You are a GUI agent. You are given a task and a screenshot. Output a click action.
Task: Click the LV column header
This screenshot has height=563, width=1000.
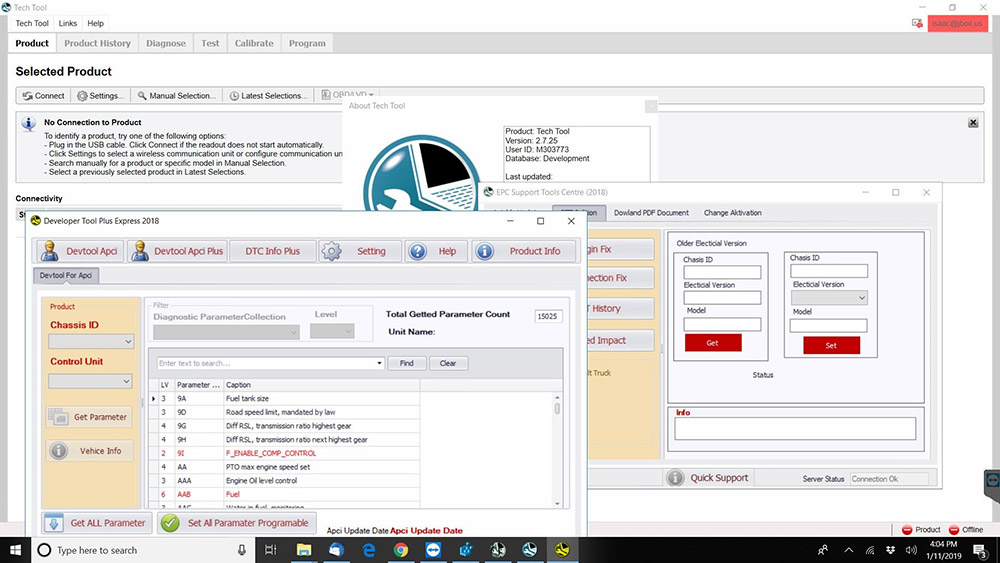click(165, 385)
